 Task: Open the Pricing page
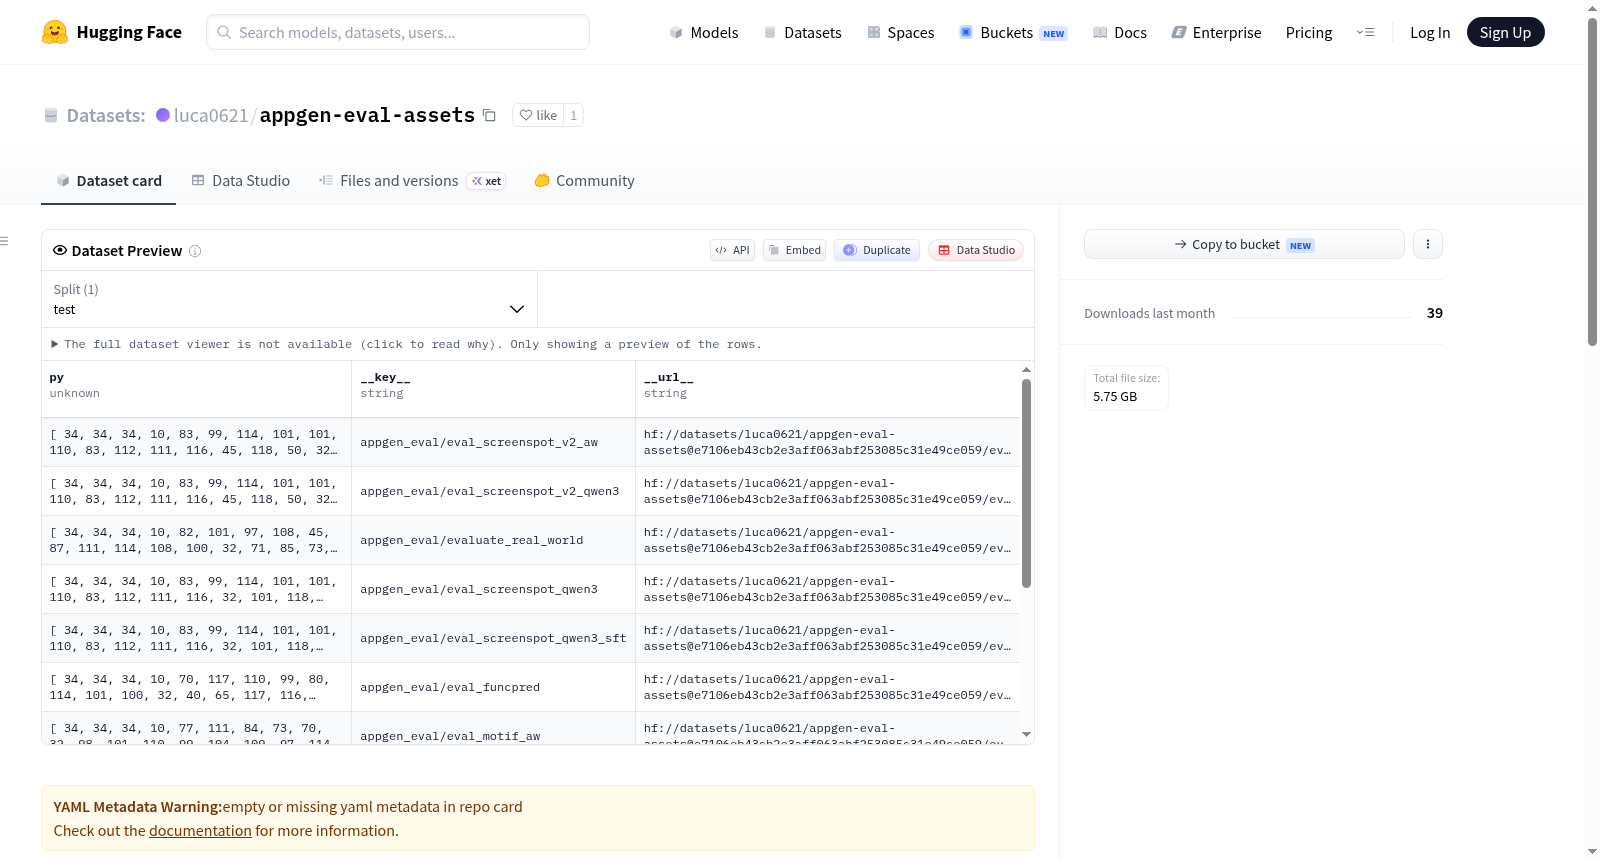point(1309,32)
